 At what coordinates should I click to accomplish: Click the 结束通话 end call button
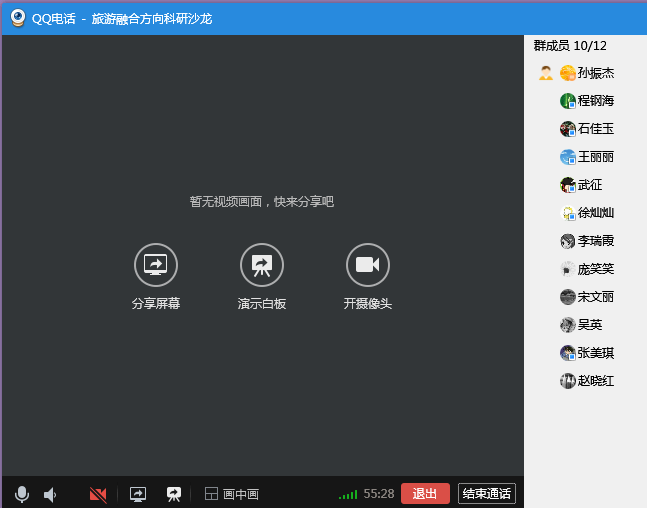point(486,493)
